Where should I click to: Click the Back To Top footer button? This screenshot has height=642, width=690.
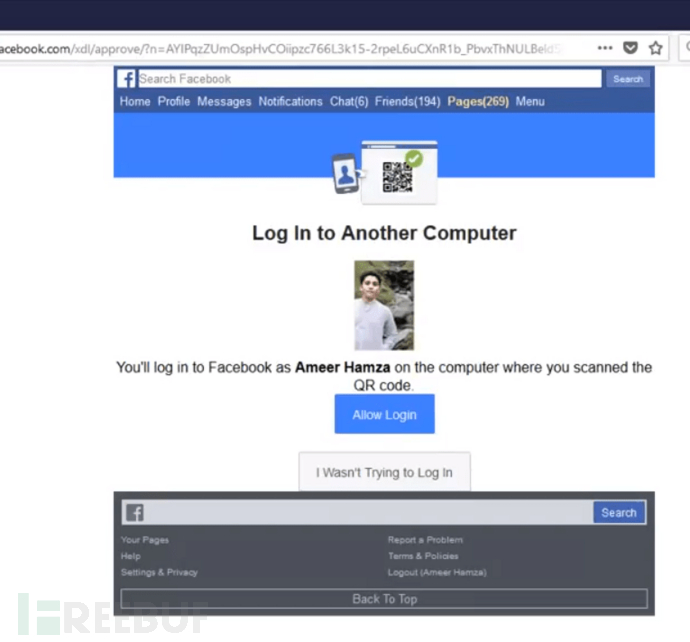pos(384,599)
